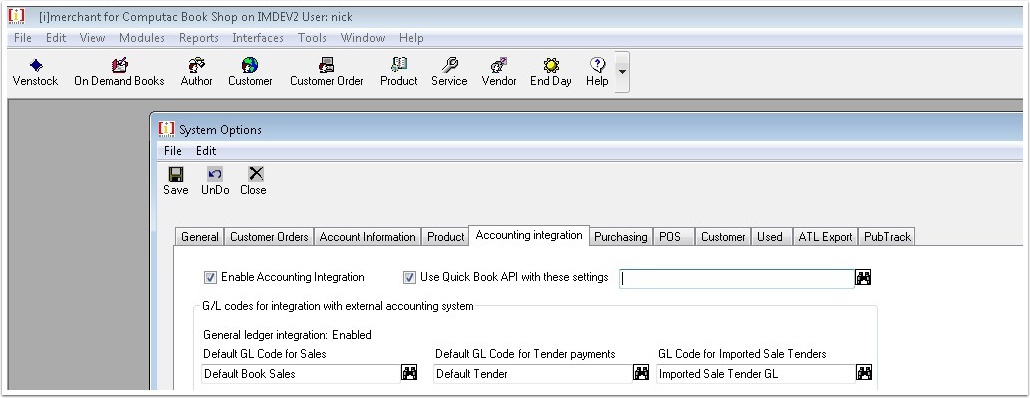Switch to the General tab
This screenshot has width=1030, height=398.
pyautogui.click(x=200, y=237)
